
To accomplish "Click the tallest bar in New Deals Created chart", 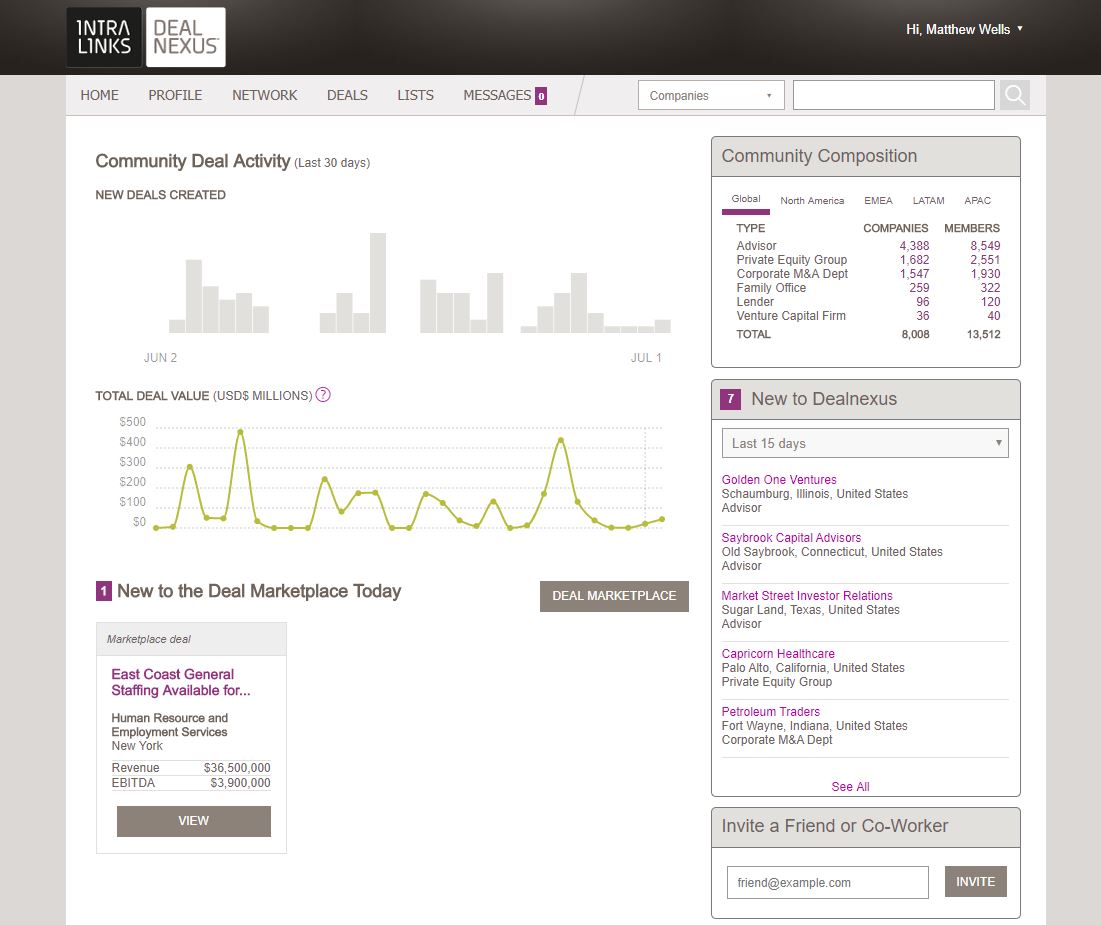I will point(378,282).
